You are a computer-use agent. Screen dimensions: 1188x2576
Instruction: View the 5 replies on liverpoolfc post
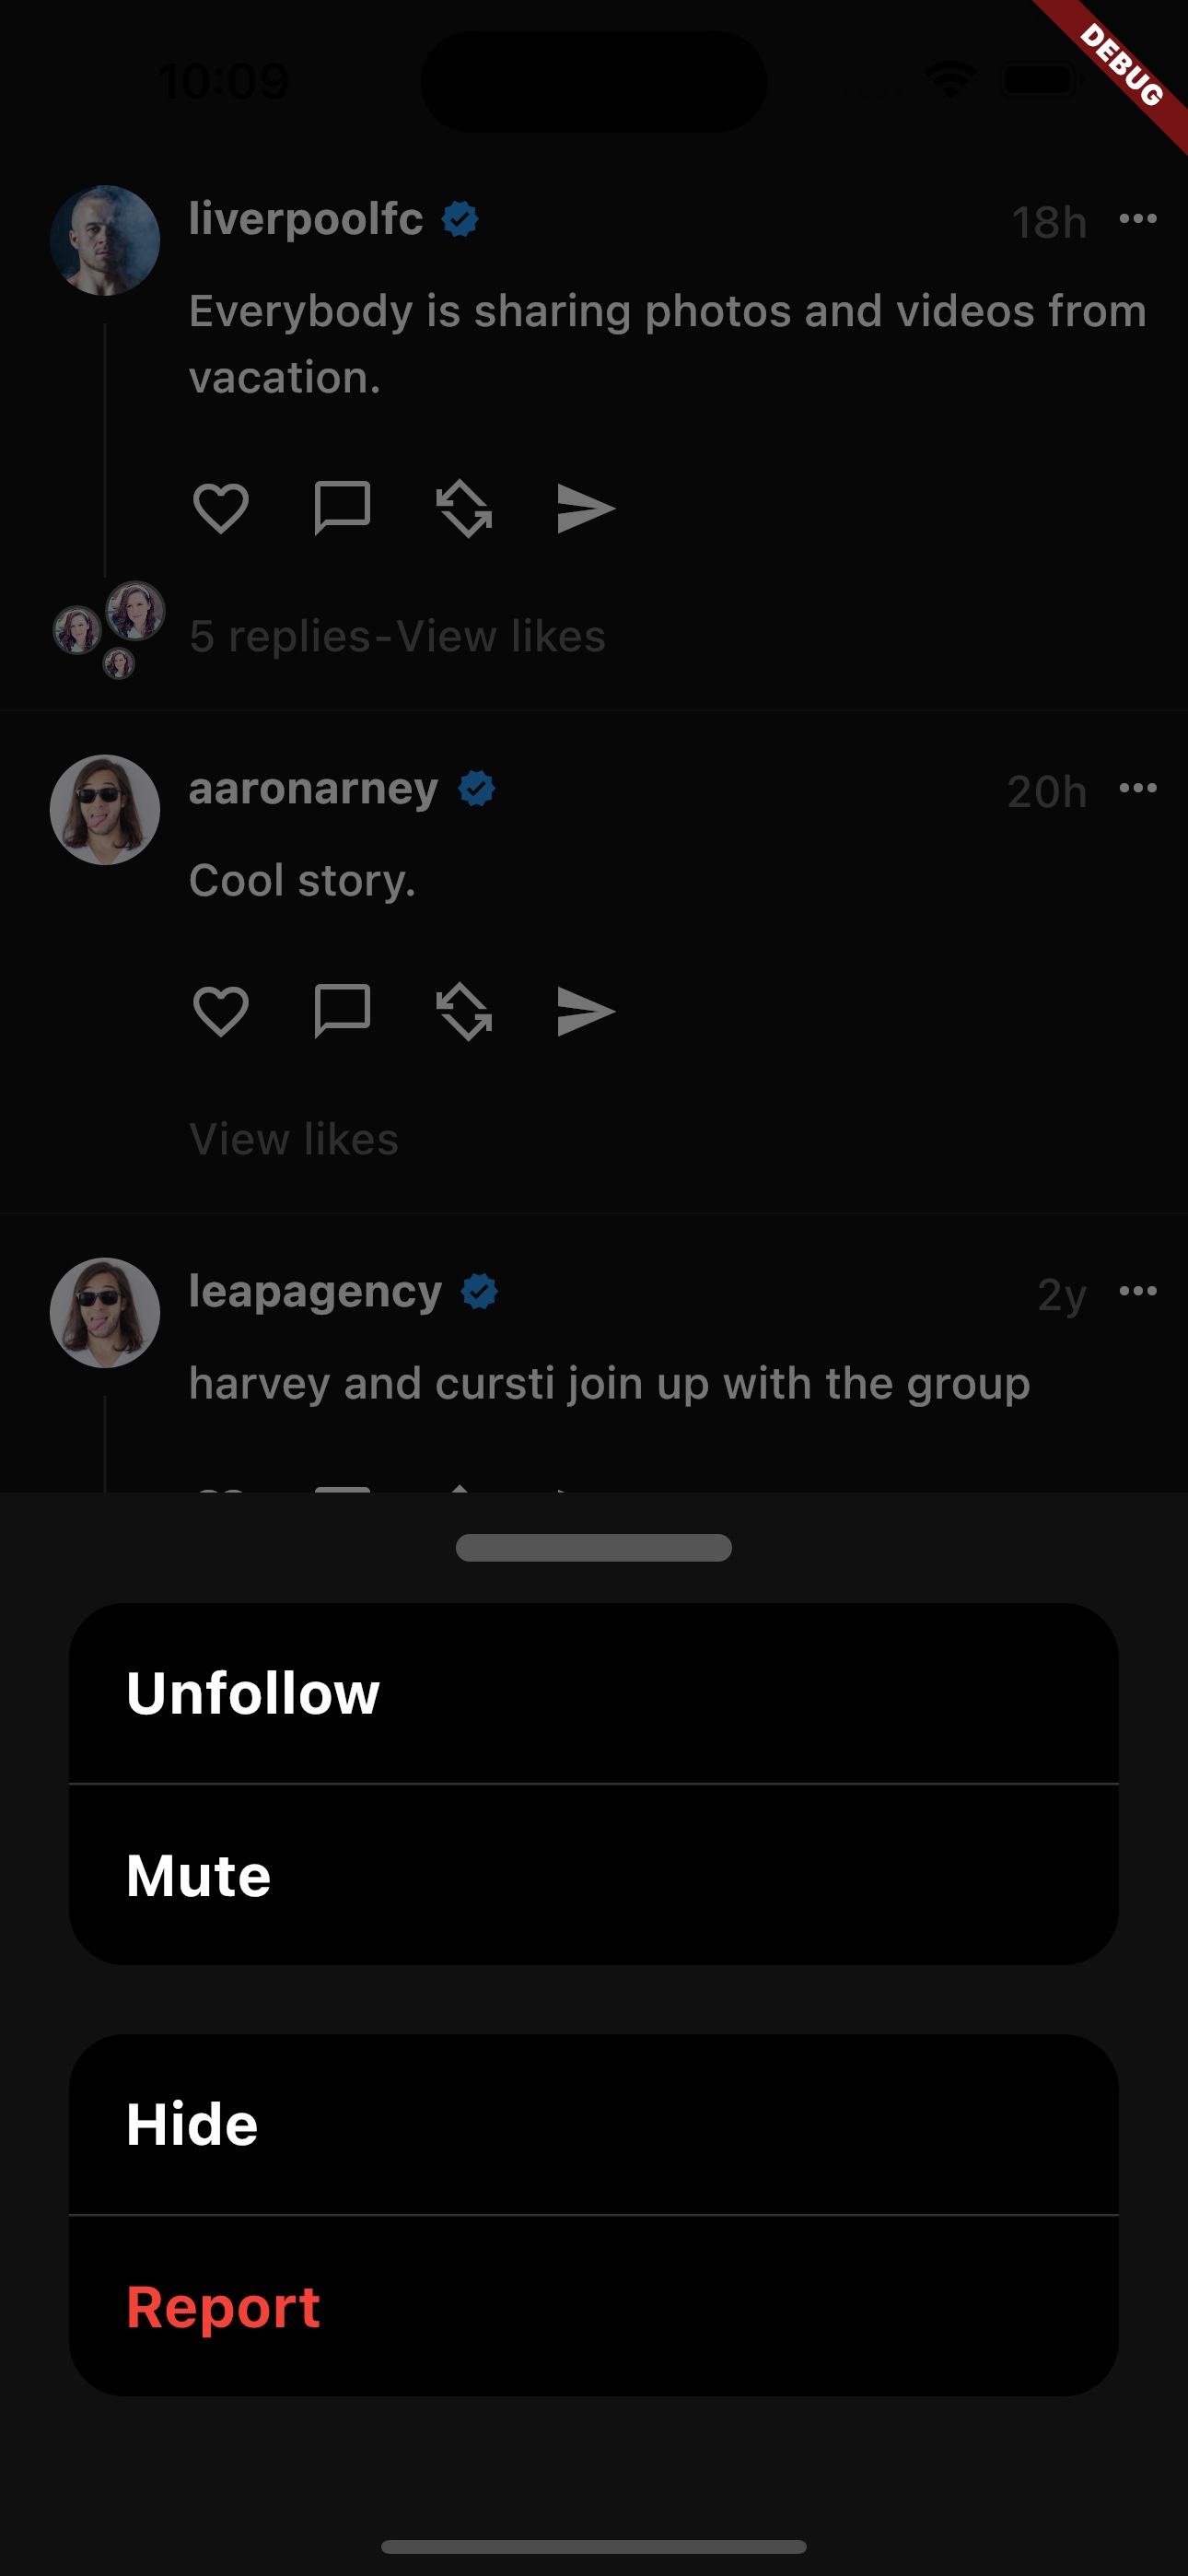[x=280, y=636]
